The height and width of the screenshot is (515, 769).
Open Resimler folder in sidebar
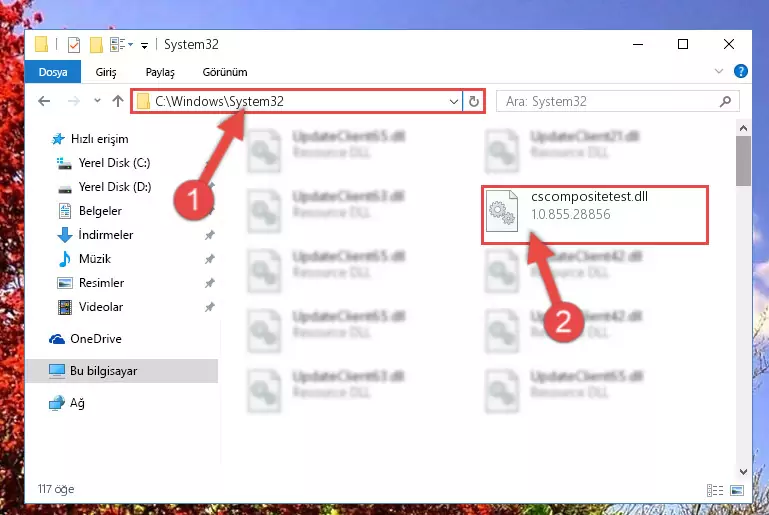point(101,283)
